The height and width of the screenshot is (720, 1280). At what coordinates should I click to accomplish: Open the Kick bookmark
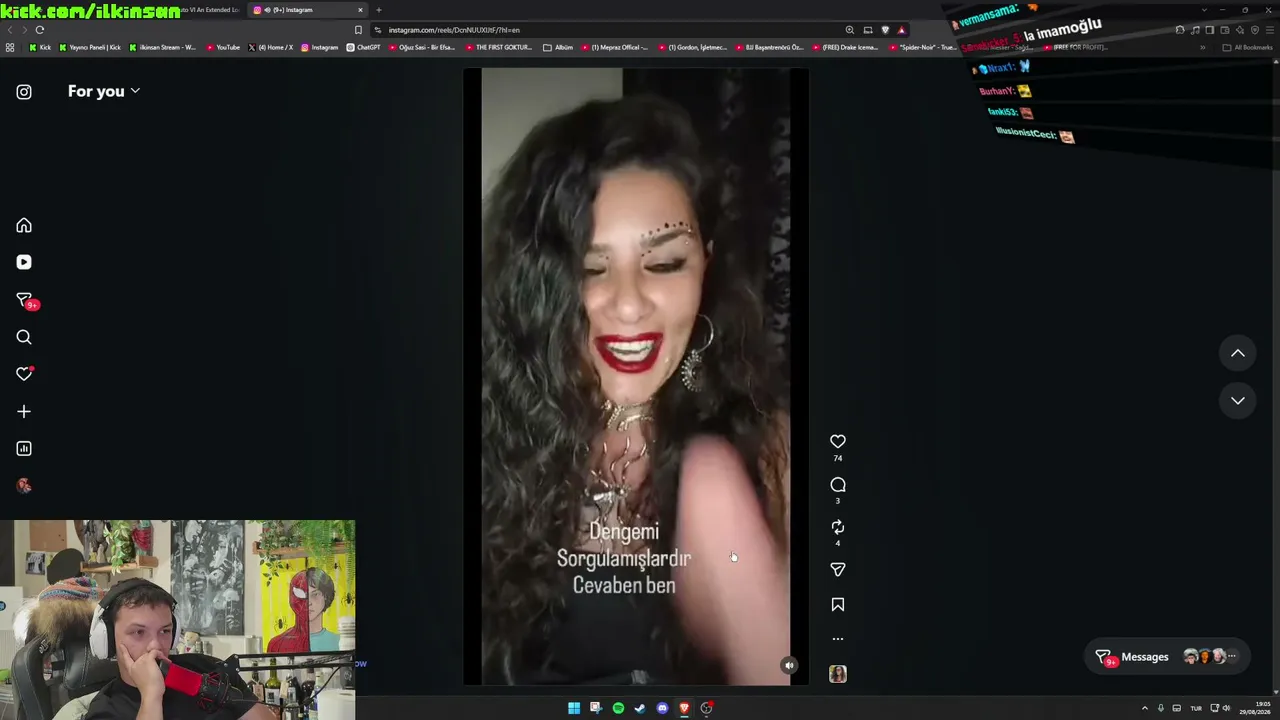(40, 47)
